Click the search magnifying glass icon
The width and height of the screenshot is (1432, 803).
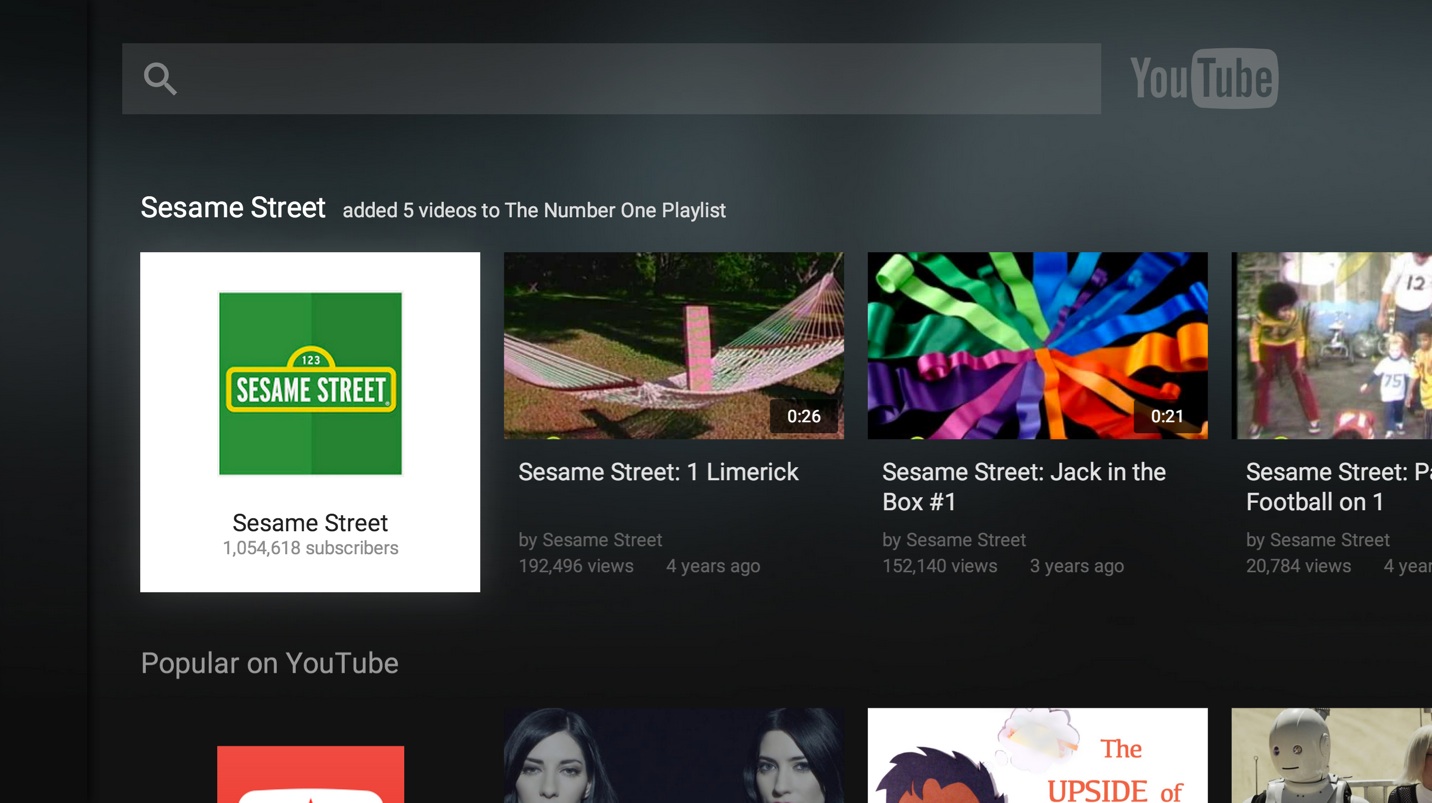tap(160, 77)
